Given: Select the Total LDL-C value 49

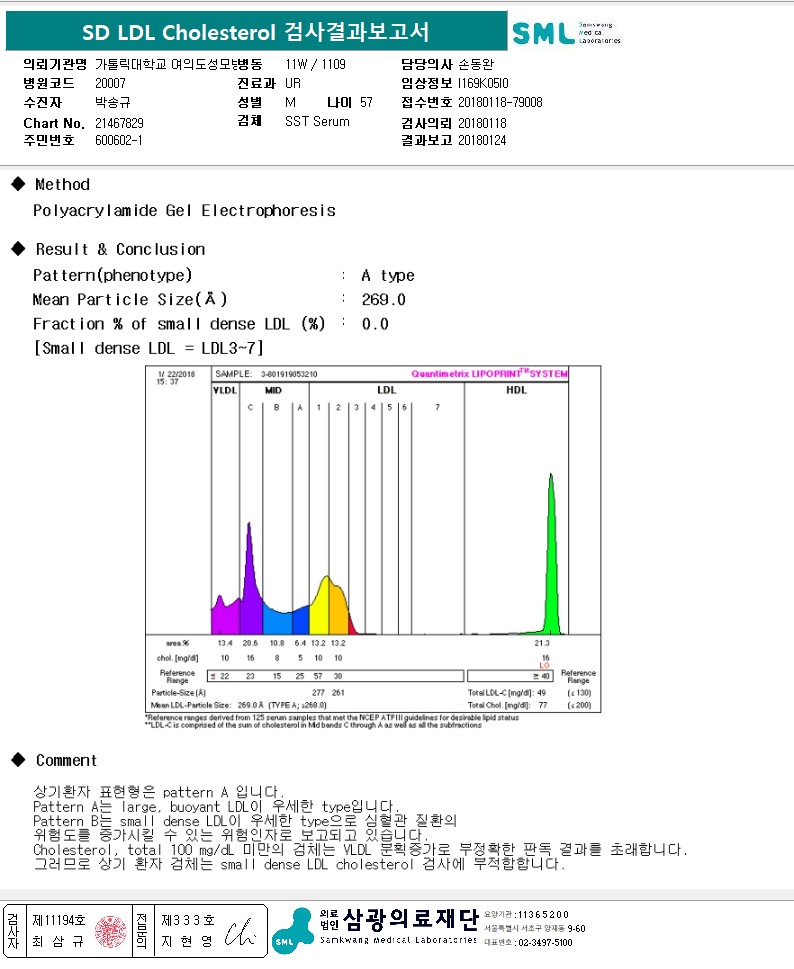Looking at the screenshot, I should [x=542, y=693].
